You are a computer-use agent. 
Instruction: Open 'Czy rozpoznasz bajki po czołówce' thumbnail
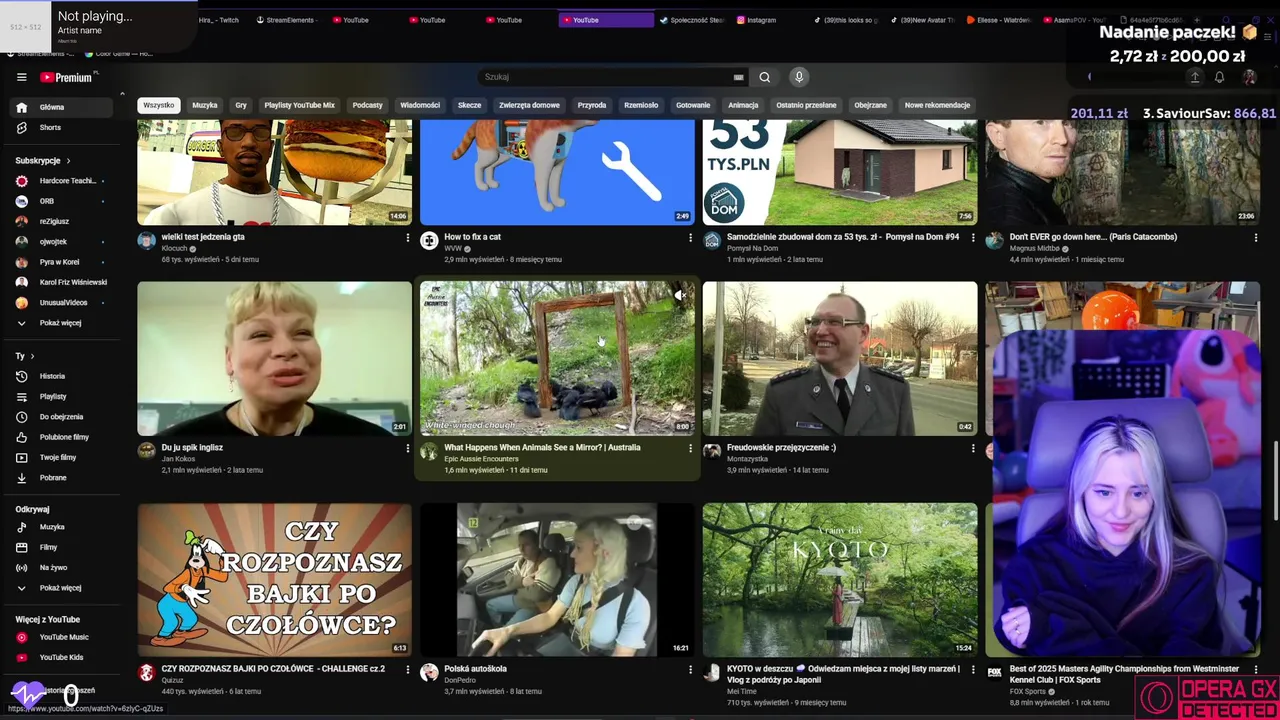point(274,580)
